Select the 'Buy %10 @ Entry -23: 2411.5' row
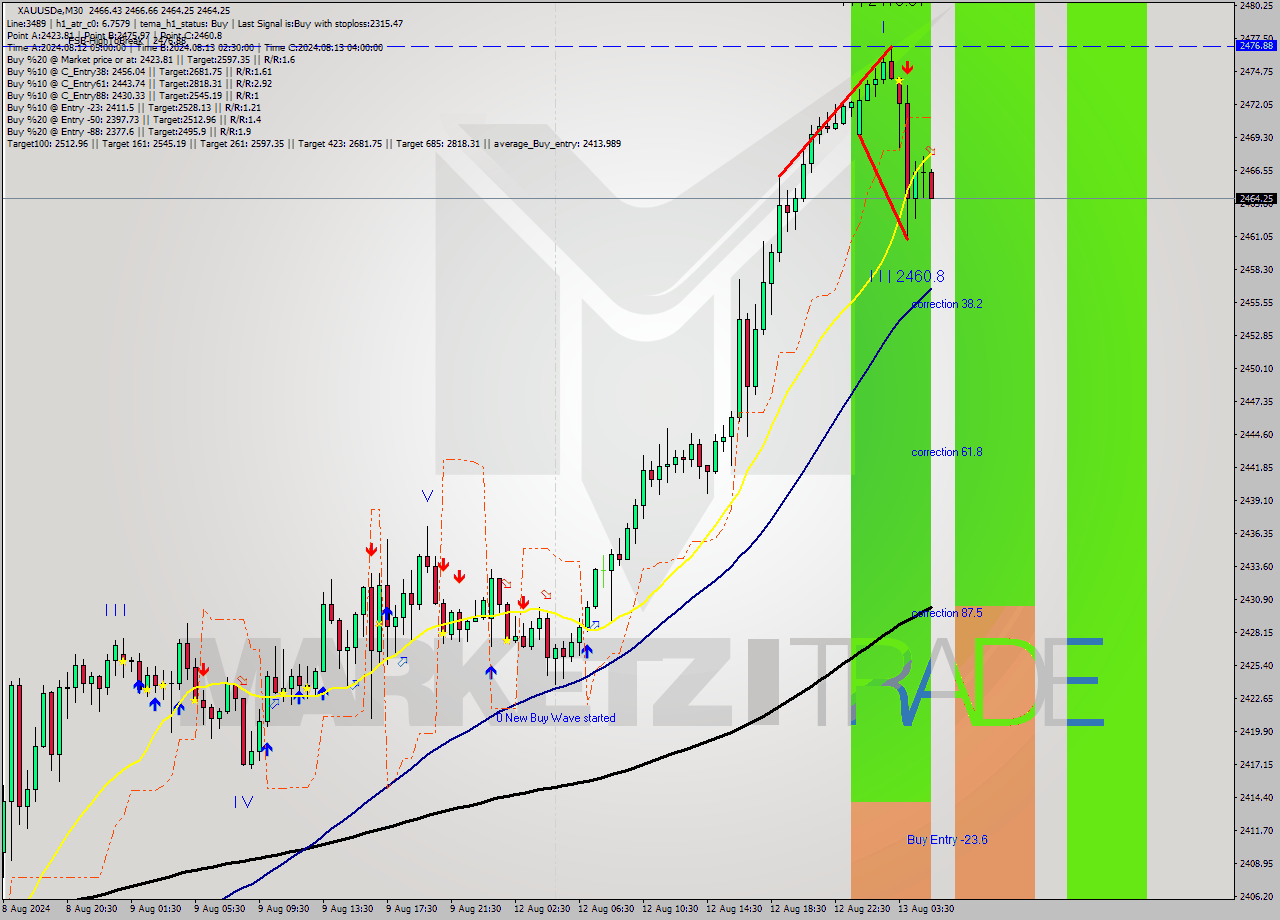The width and height of the screenshot is (1280, 920). 133,108
